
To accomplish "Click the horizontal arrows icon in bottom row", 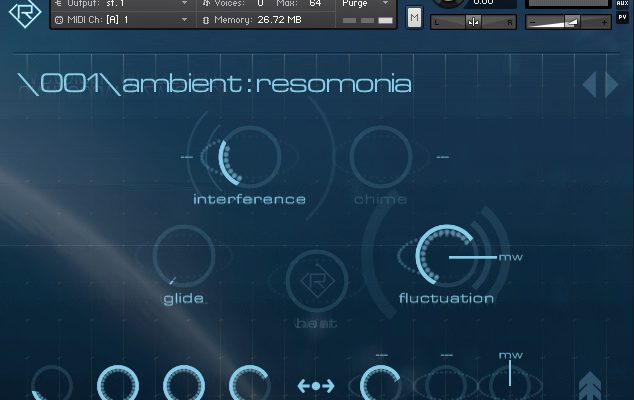I will click(x=316, y=385).
